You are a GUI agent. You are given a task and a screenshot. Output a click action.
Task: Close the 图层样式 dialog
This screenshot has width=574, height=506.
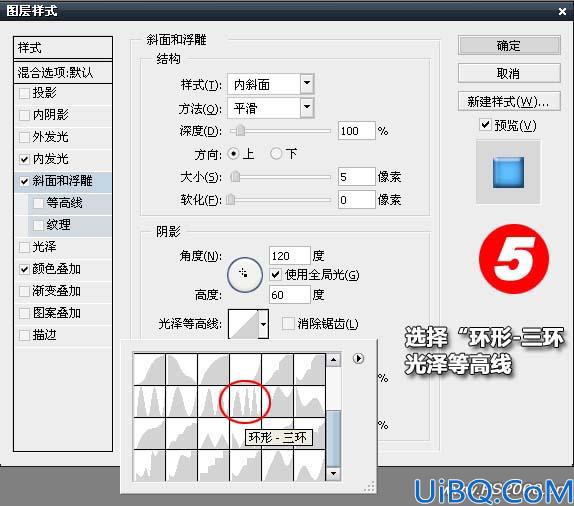(562, 11)
